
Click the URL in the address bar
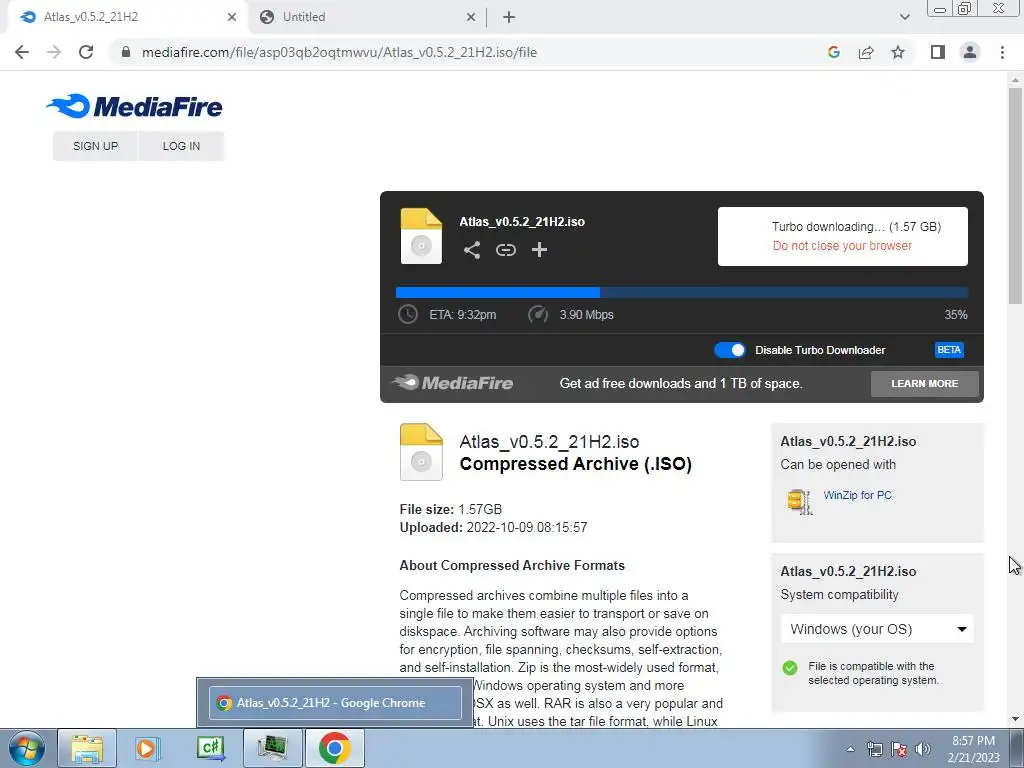click(x=340, y=52)
